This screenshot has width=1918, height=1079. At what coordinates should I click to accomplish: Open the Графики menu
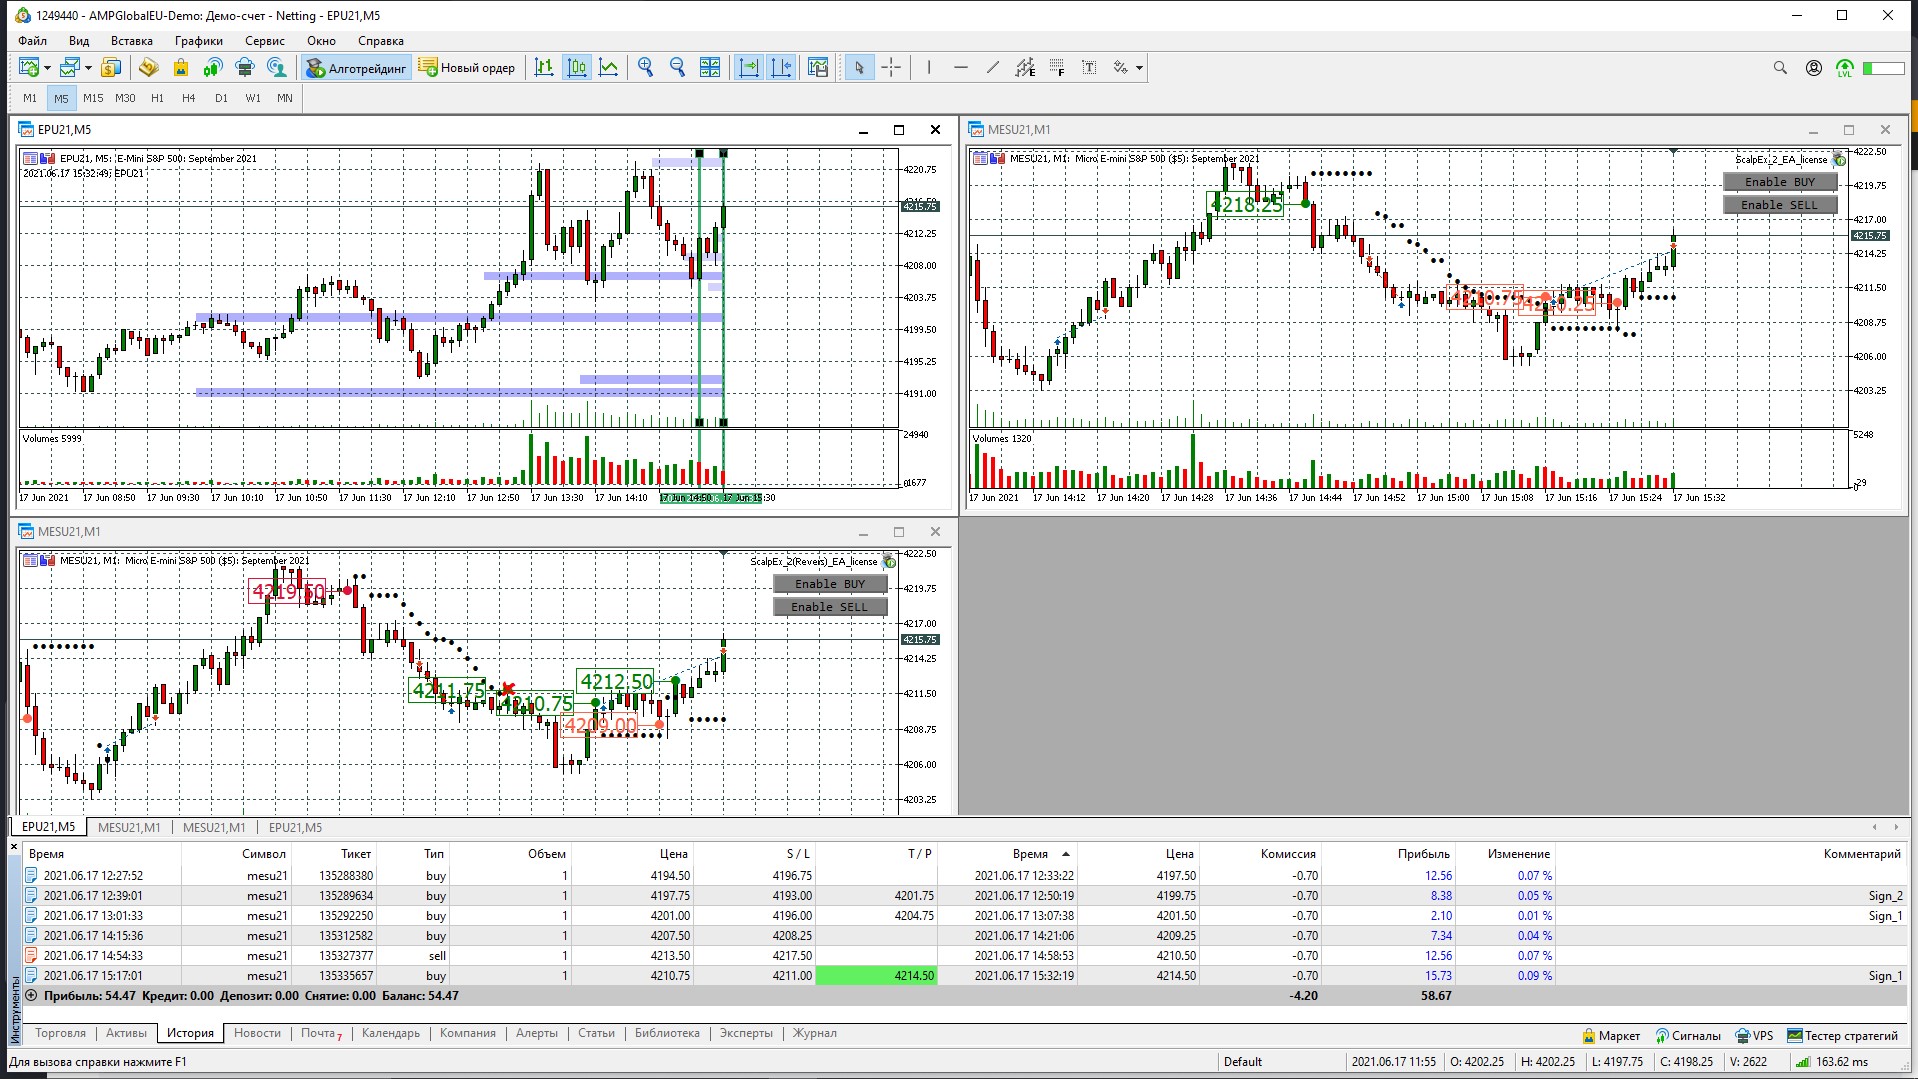(x=198, y=41)
